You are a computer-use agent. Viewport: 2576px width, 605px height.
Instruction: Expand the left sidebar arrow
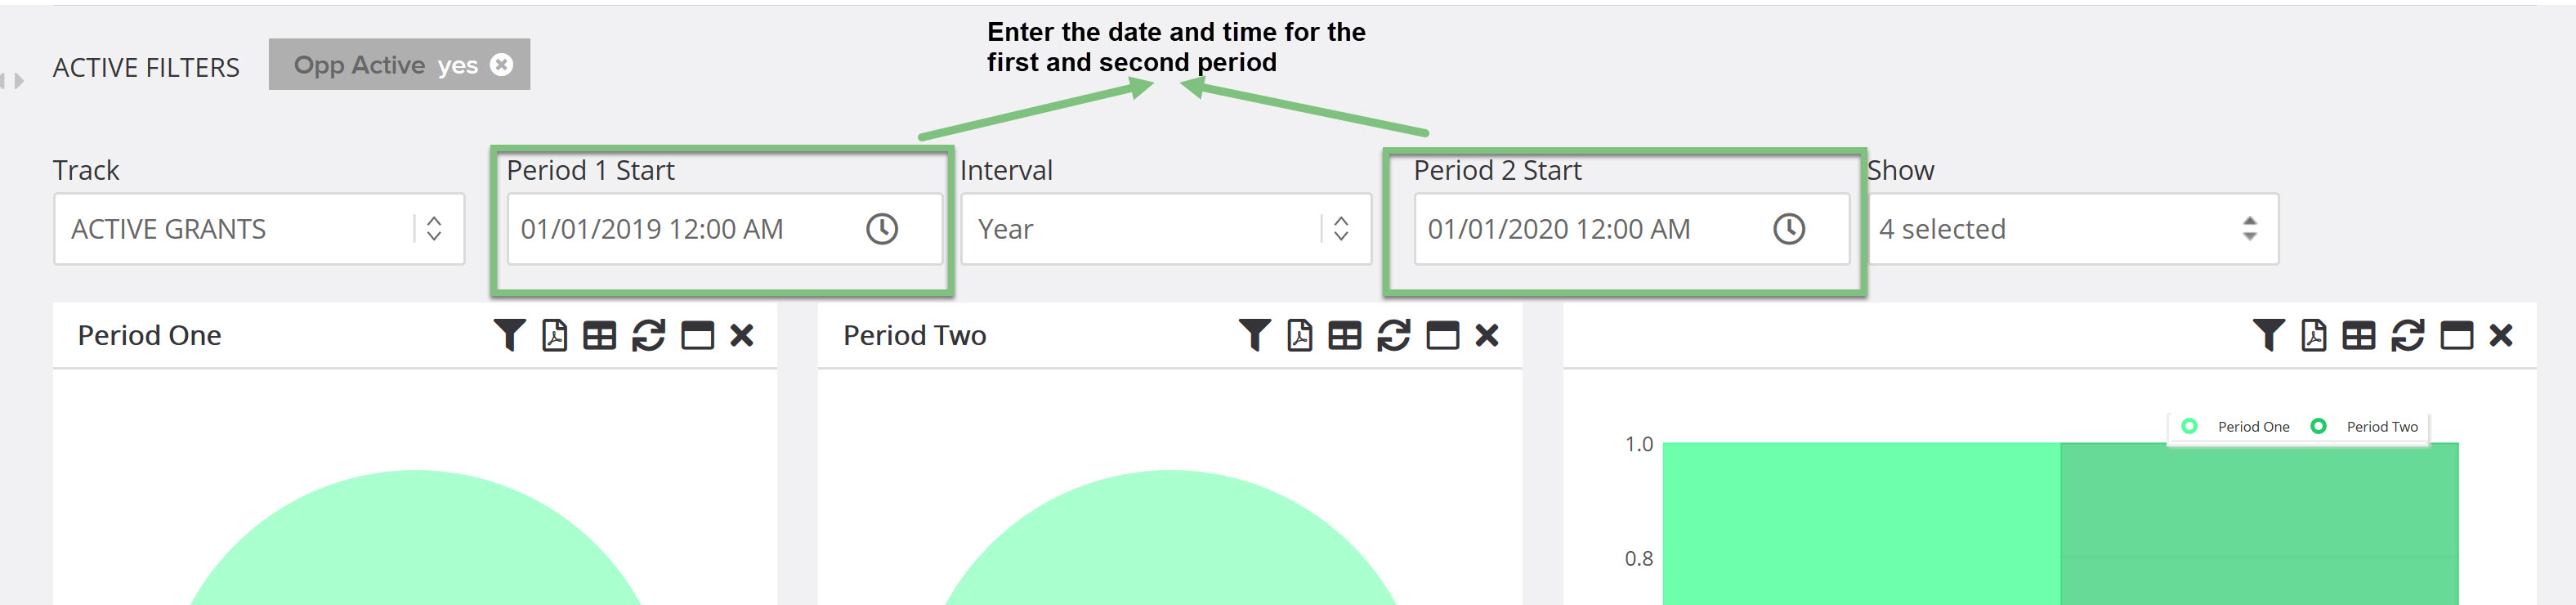point(18,81)
